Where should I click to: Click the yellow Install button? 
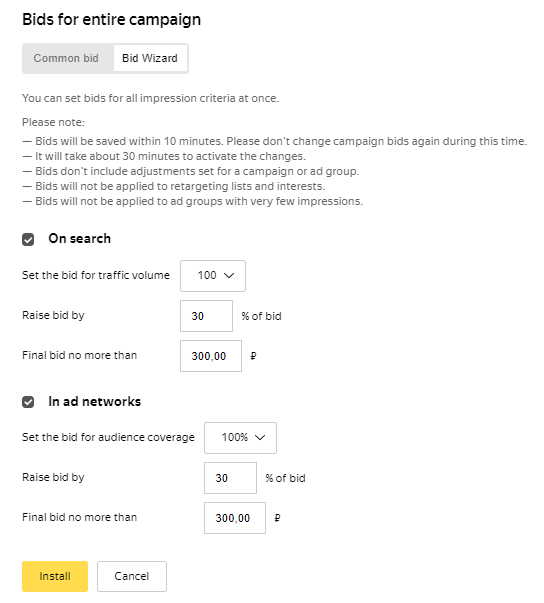55,576
